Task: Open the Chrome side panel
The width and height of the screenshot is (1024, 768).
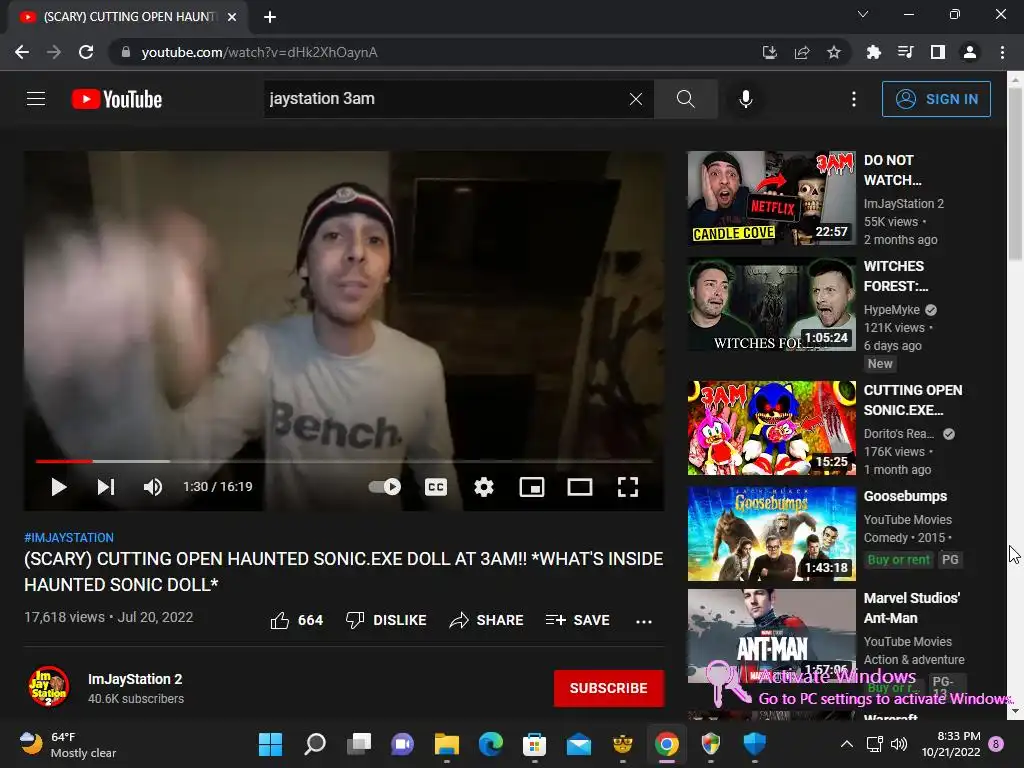Action: pos(938,52)
